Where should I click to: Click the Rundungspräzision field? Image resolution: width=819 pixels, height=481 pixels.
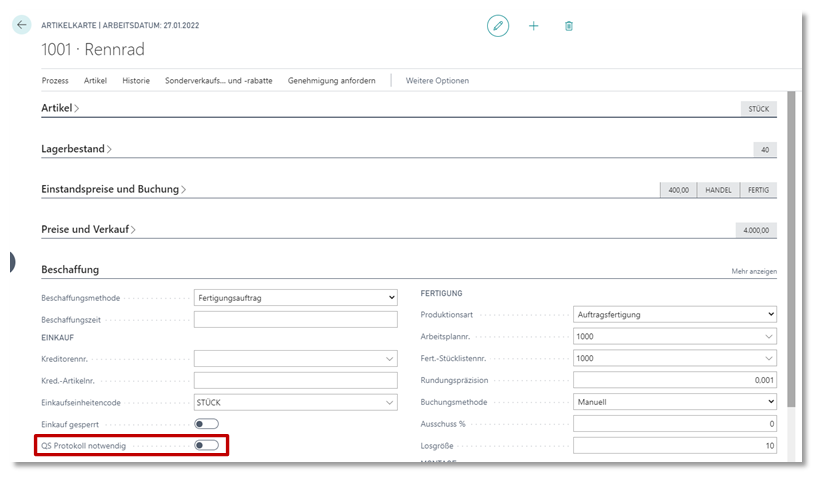coord(675,380)
